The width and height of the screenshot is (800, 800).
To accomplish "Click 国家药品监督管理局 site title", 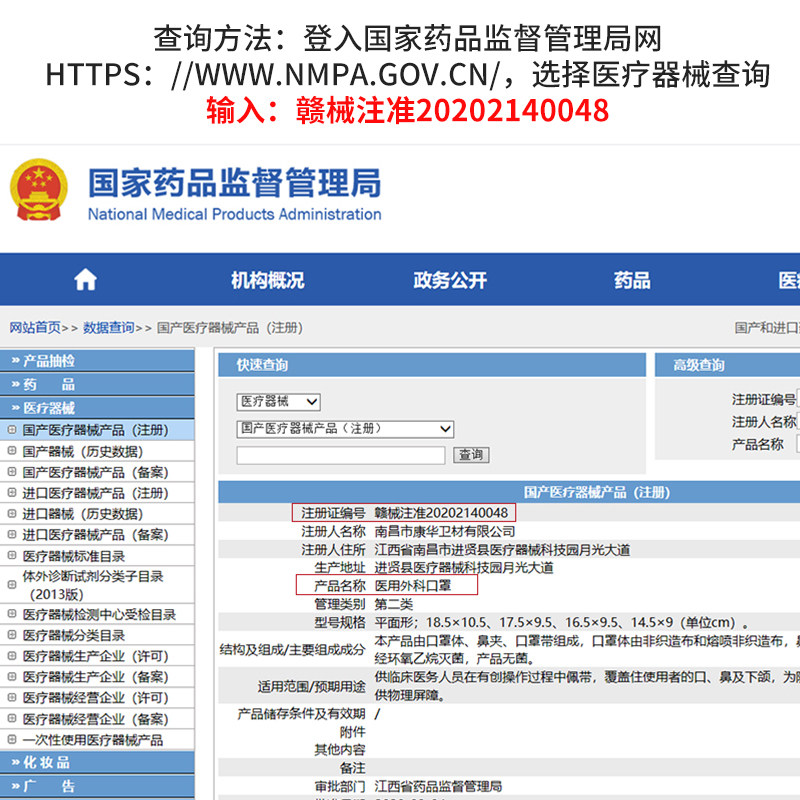I will point(235,183).
